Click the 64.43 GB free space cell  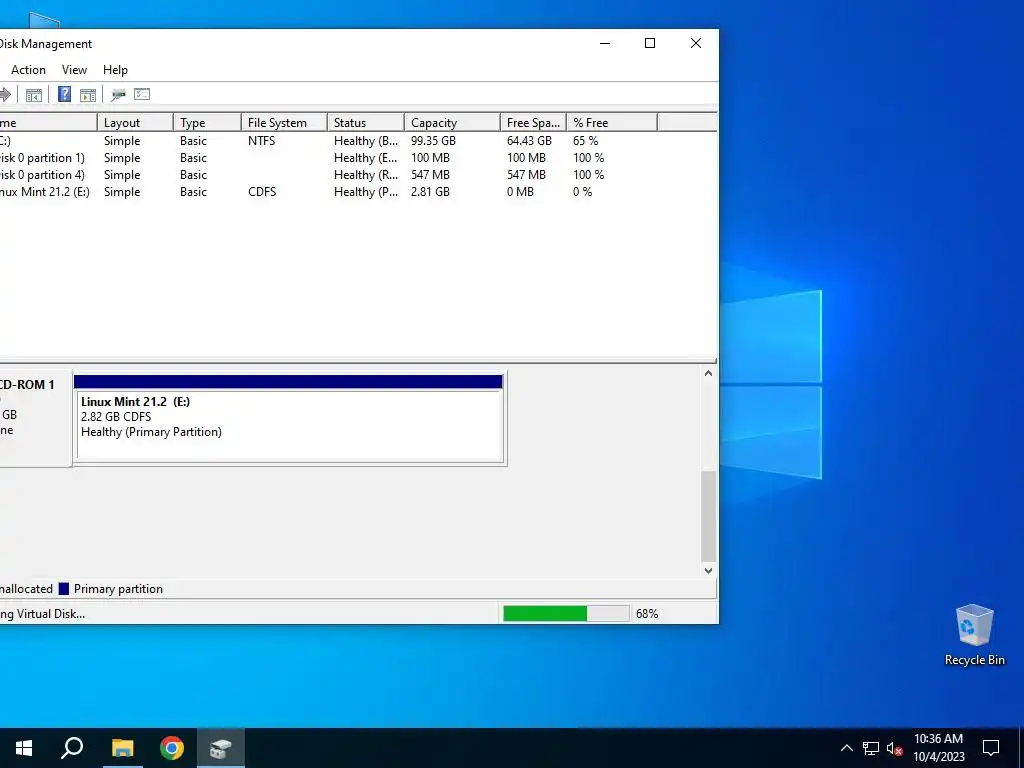pos(529,141)
